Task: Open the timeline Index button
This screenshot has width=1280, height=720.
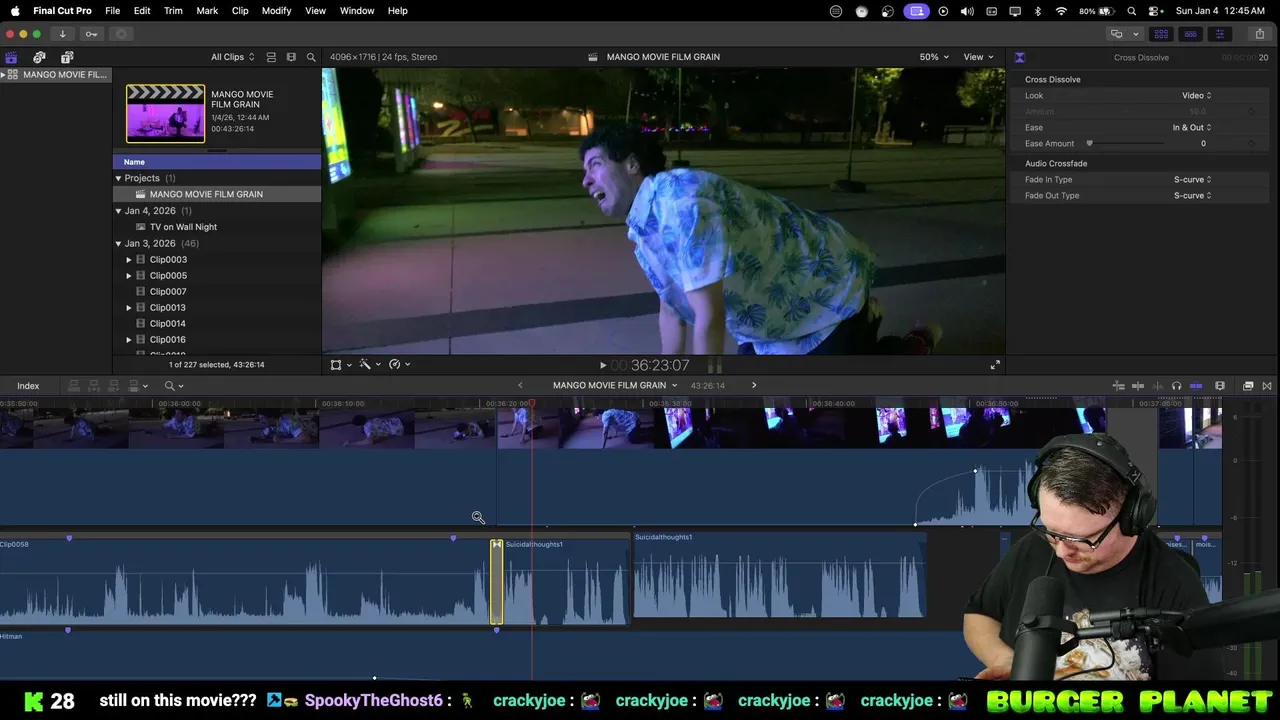Action: (x=28, y=386)
